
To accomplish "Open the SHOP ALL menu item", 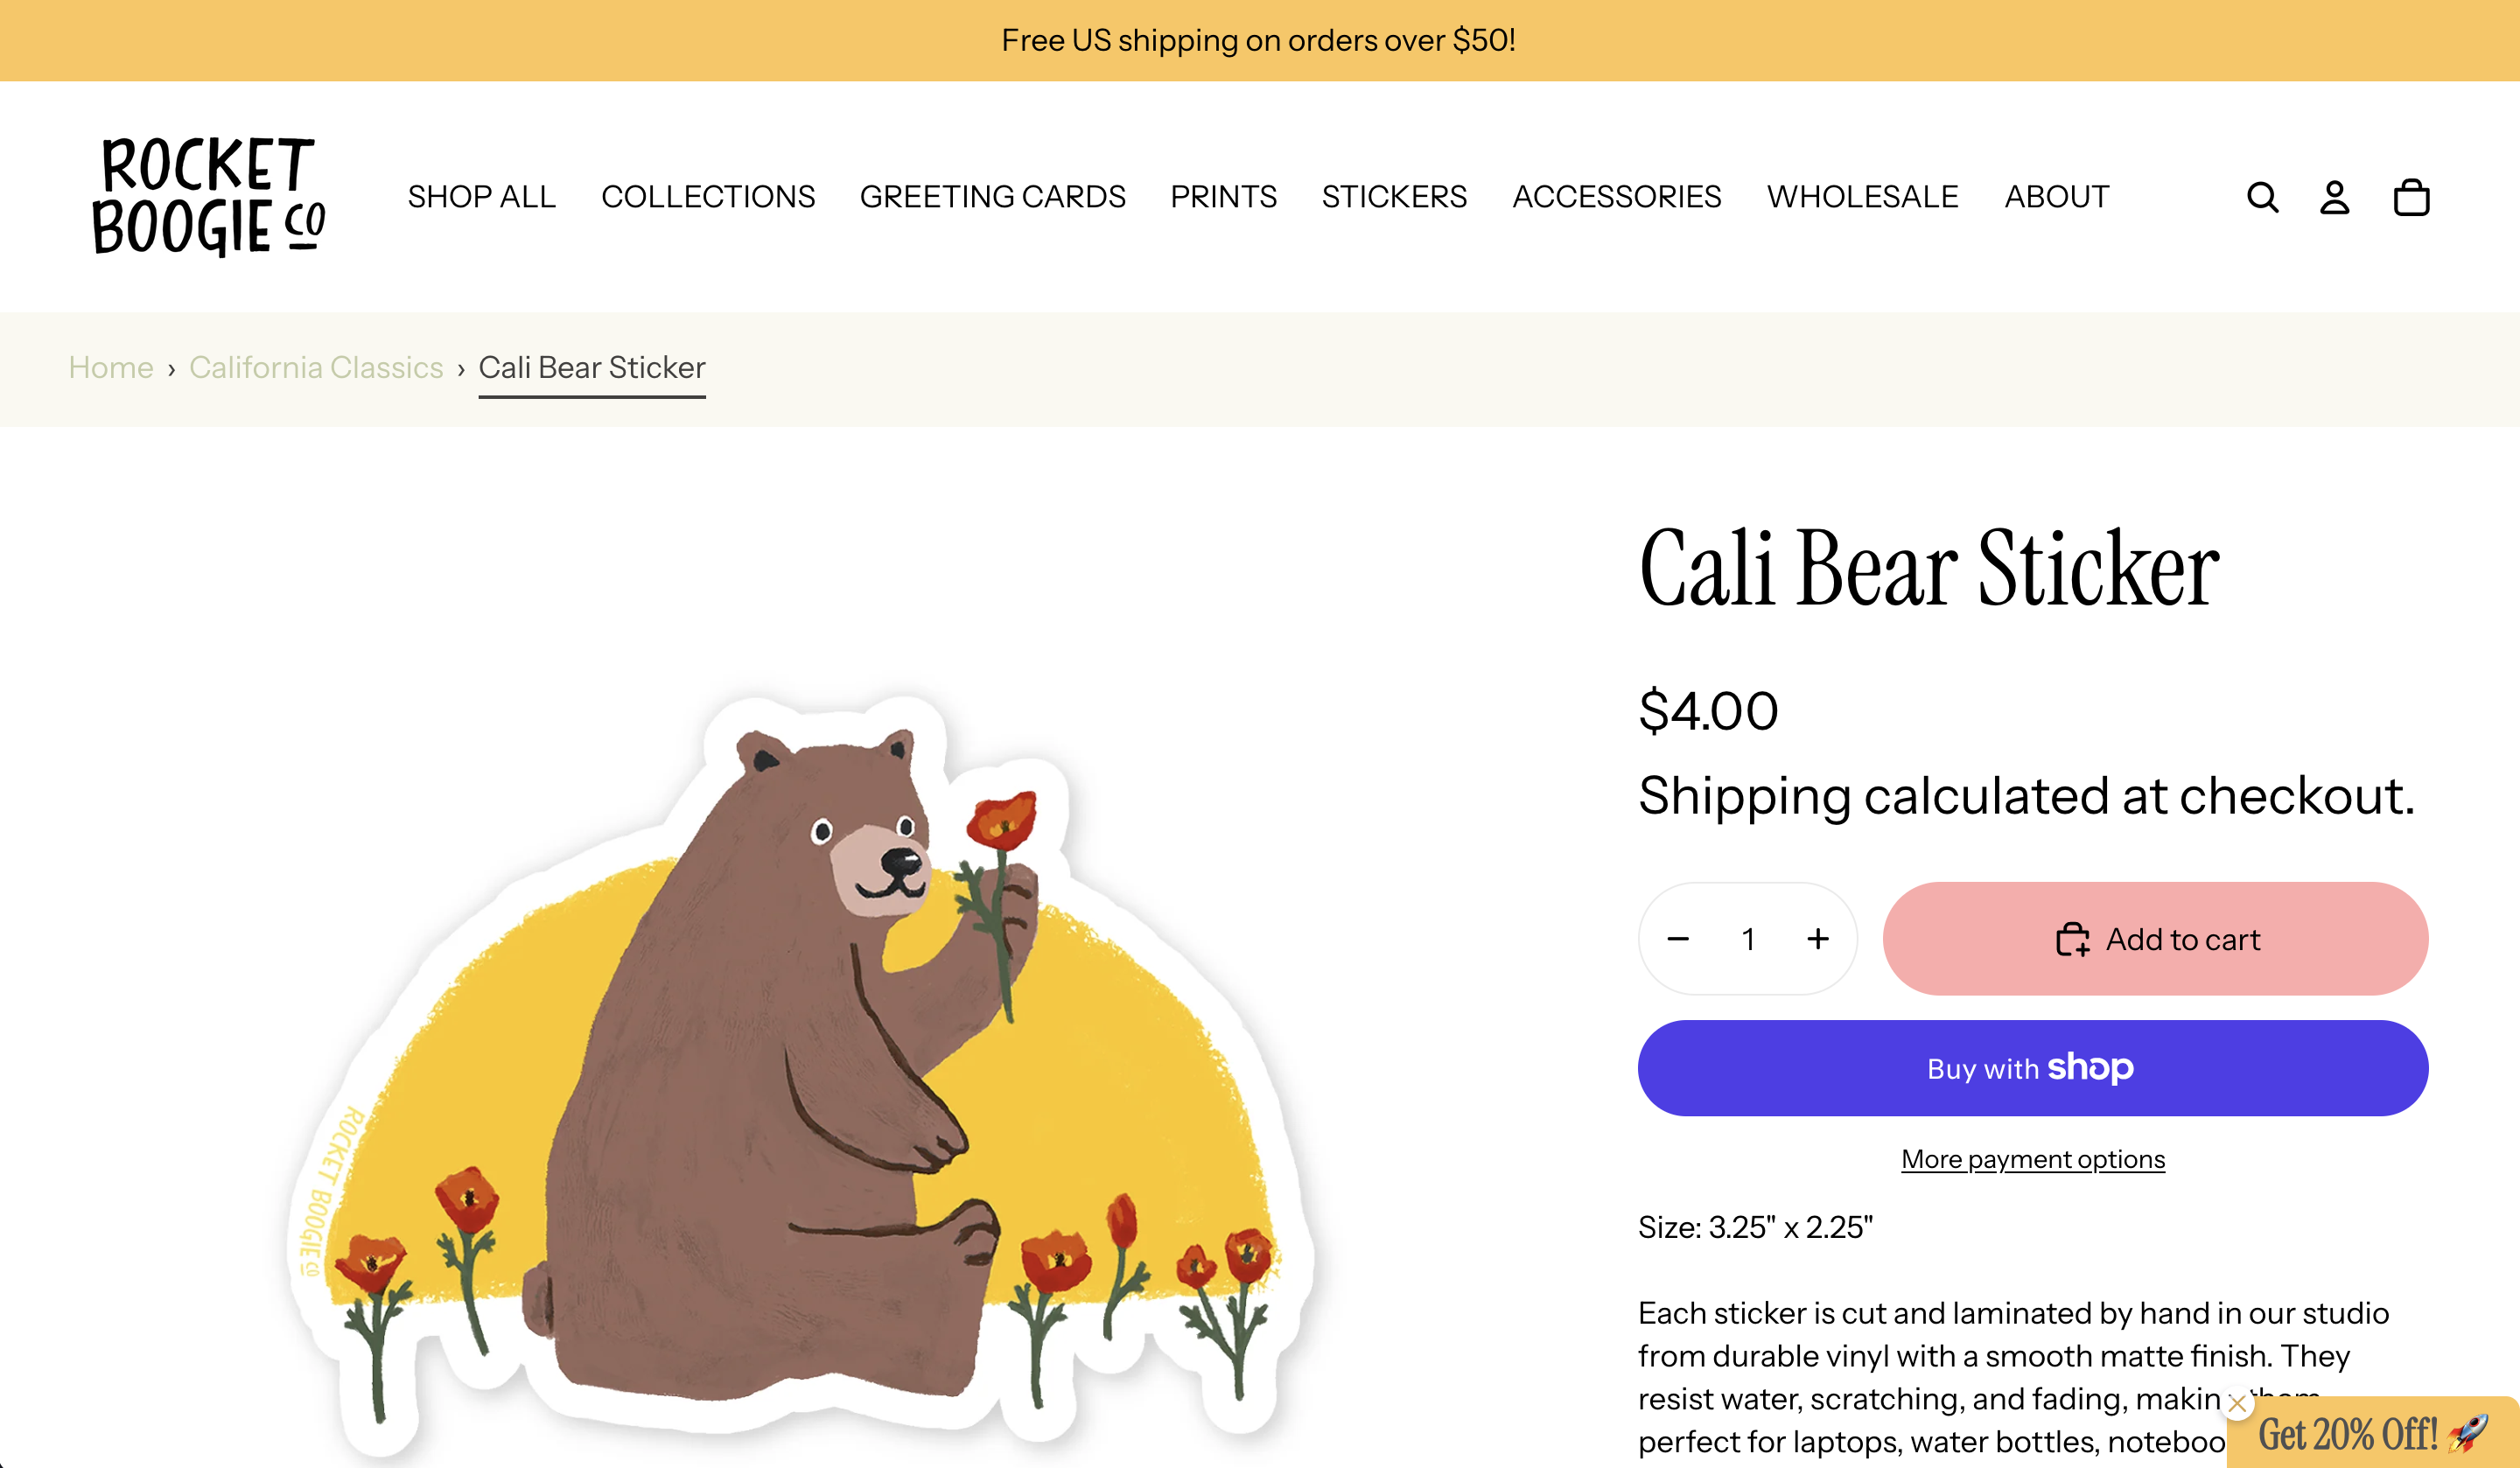I will tap(481, 197).
